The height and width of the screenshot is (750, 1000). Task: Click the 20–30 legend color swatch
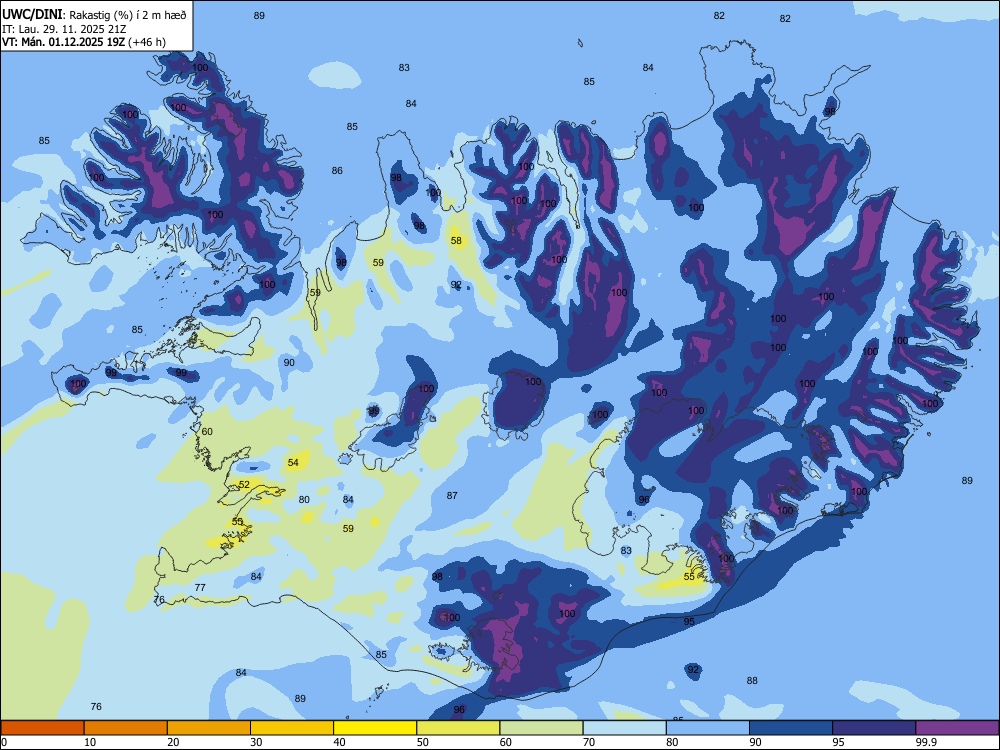point(209,728)
